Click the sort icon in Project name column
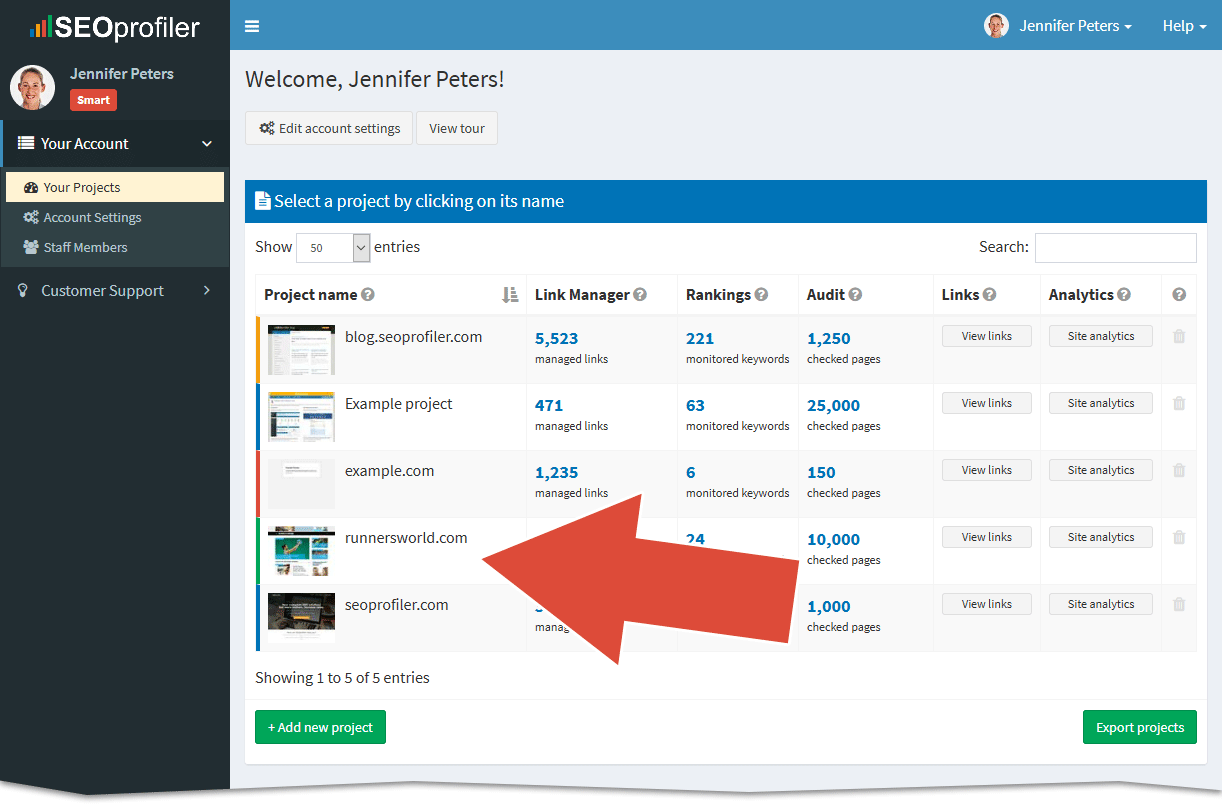The height and width of the screenshot is (806, 1222). tap(510, 295)
